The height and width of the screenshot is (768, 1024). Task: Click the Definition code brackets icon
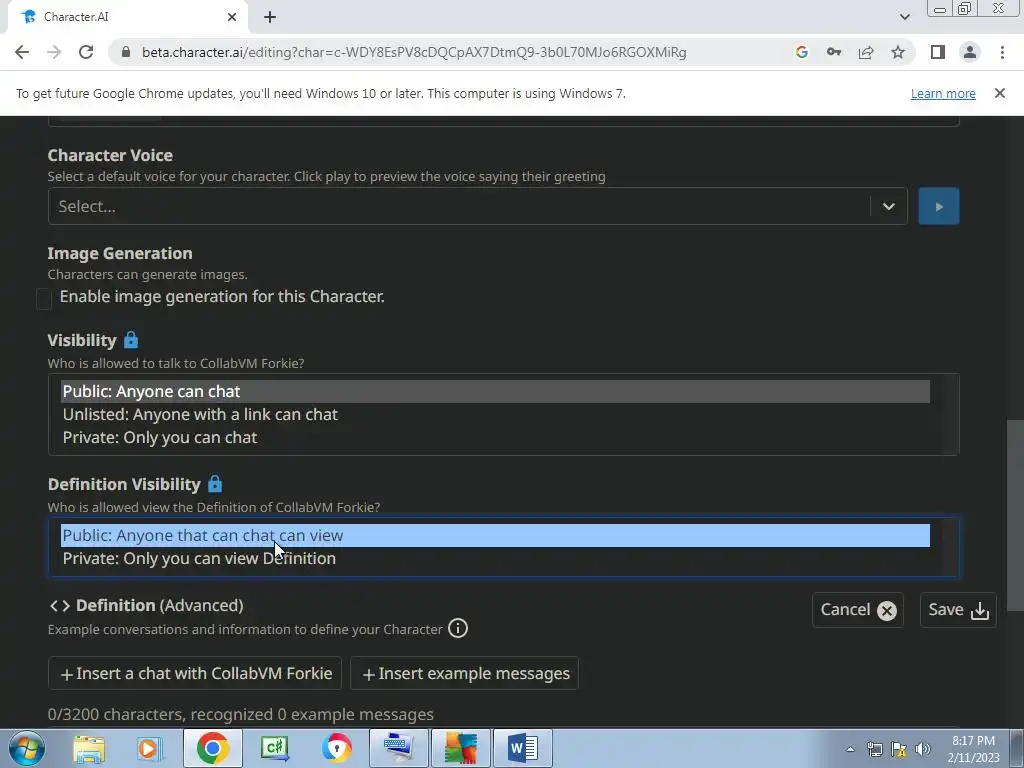click(59, 606)
